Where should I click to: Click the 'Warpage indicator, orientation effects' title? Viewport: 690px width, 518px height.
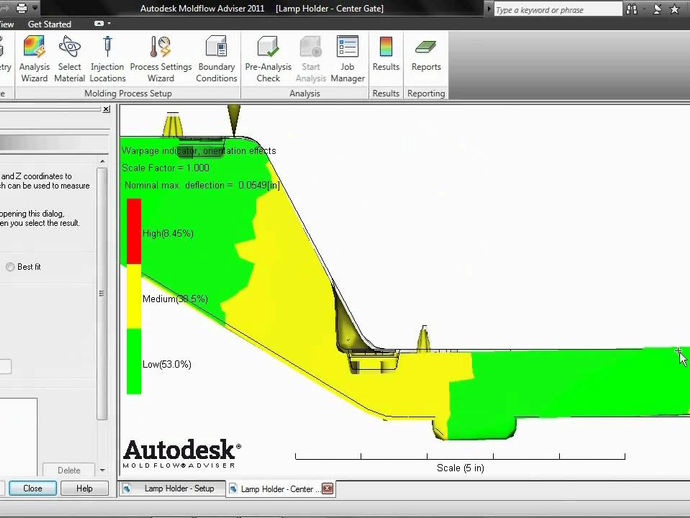tap(199, 151)
